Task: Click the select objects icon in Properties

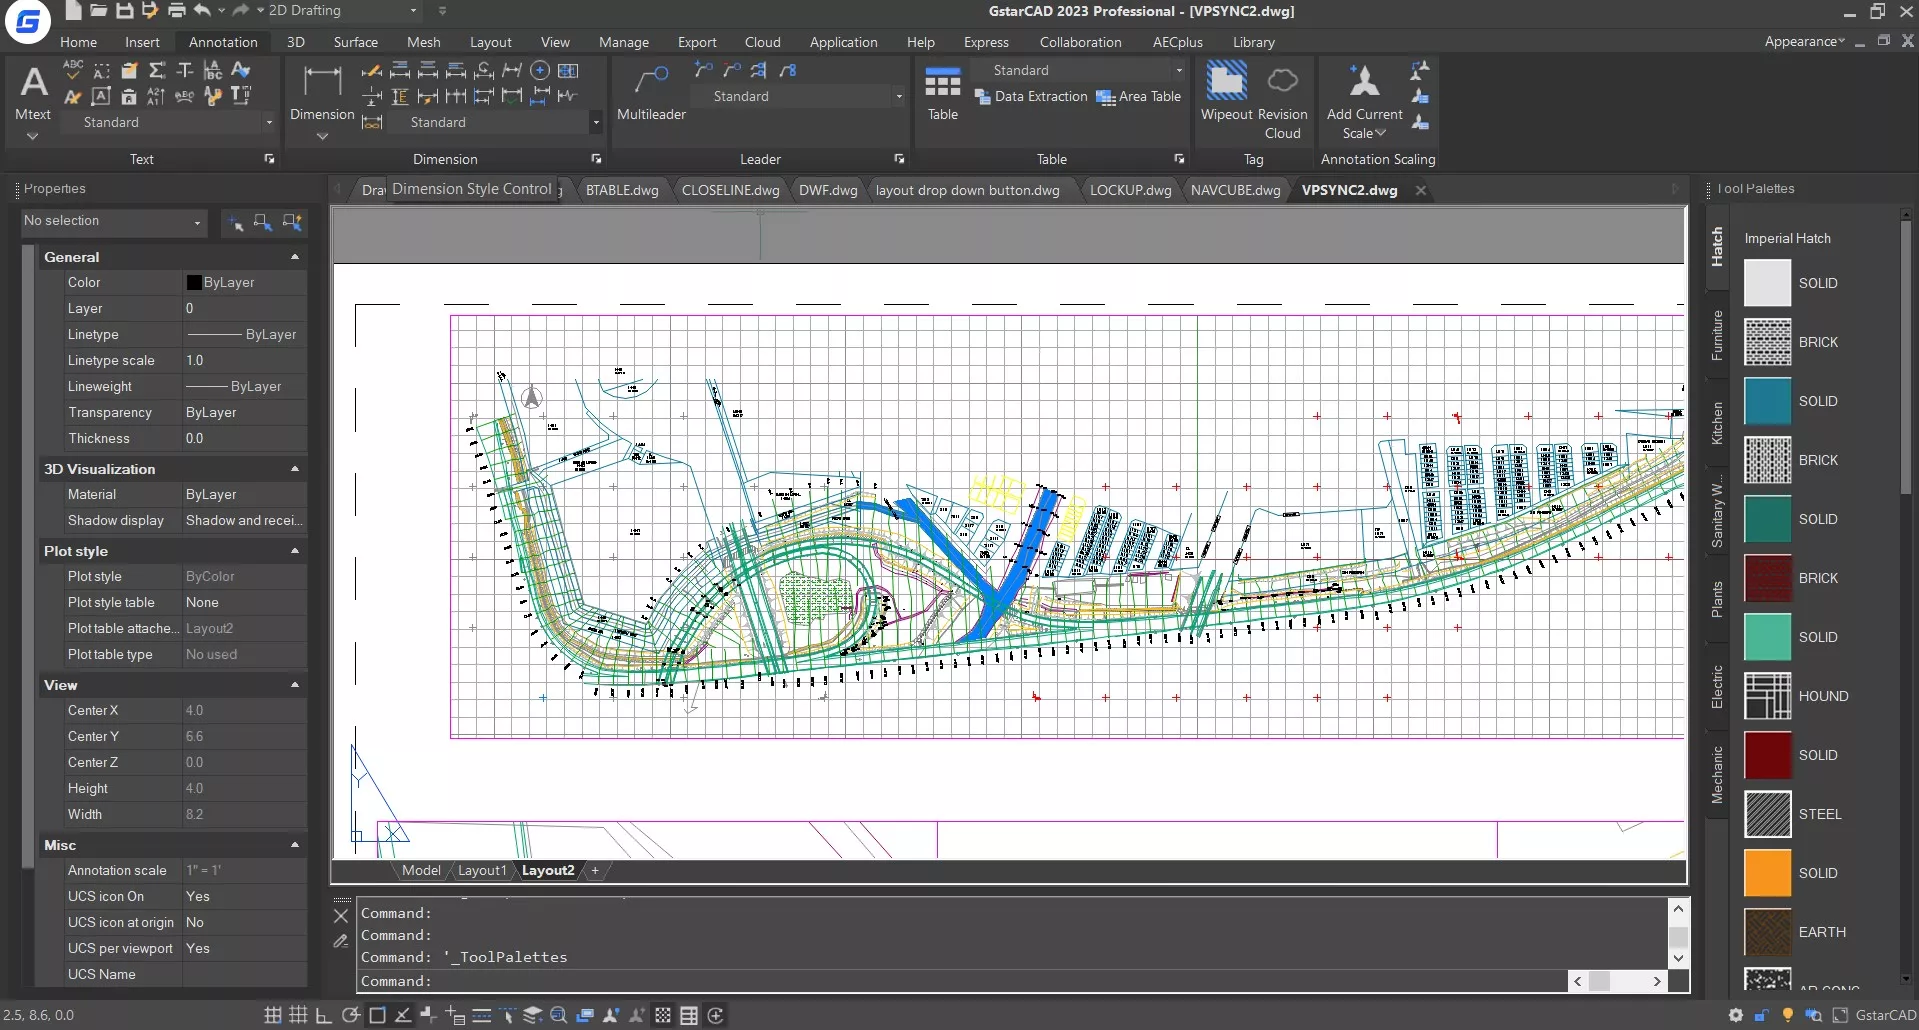Action: coord(263,222)
